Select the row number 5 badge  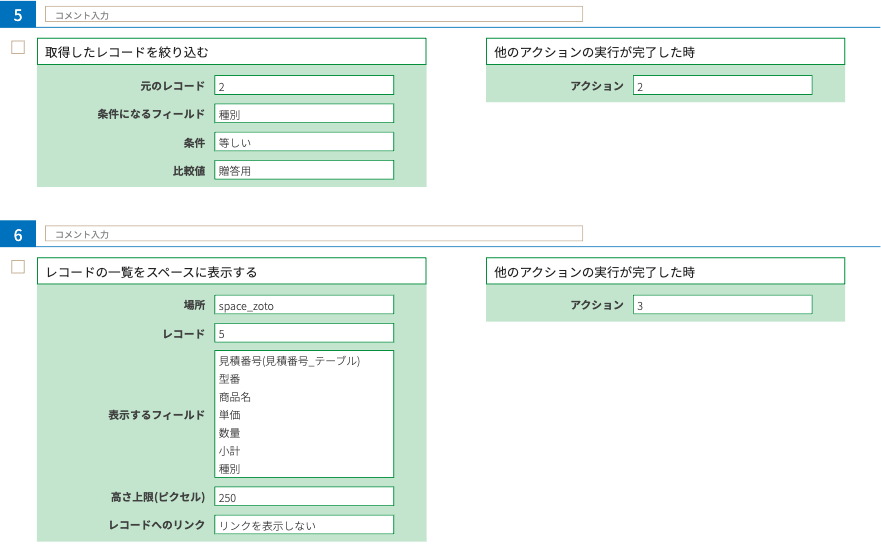click(17, 14)
